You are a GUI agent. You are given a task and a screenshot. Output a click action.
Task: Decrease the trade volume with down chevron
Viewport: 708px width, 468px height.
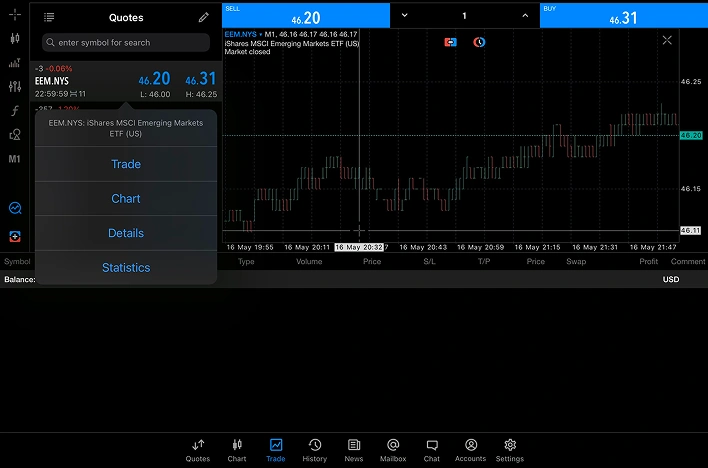[x=405, y=15]
